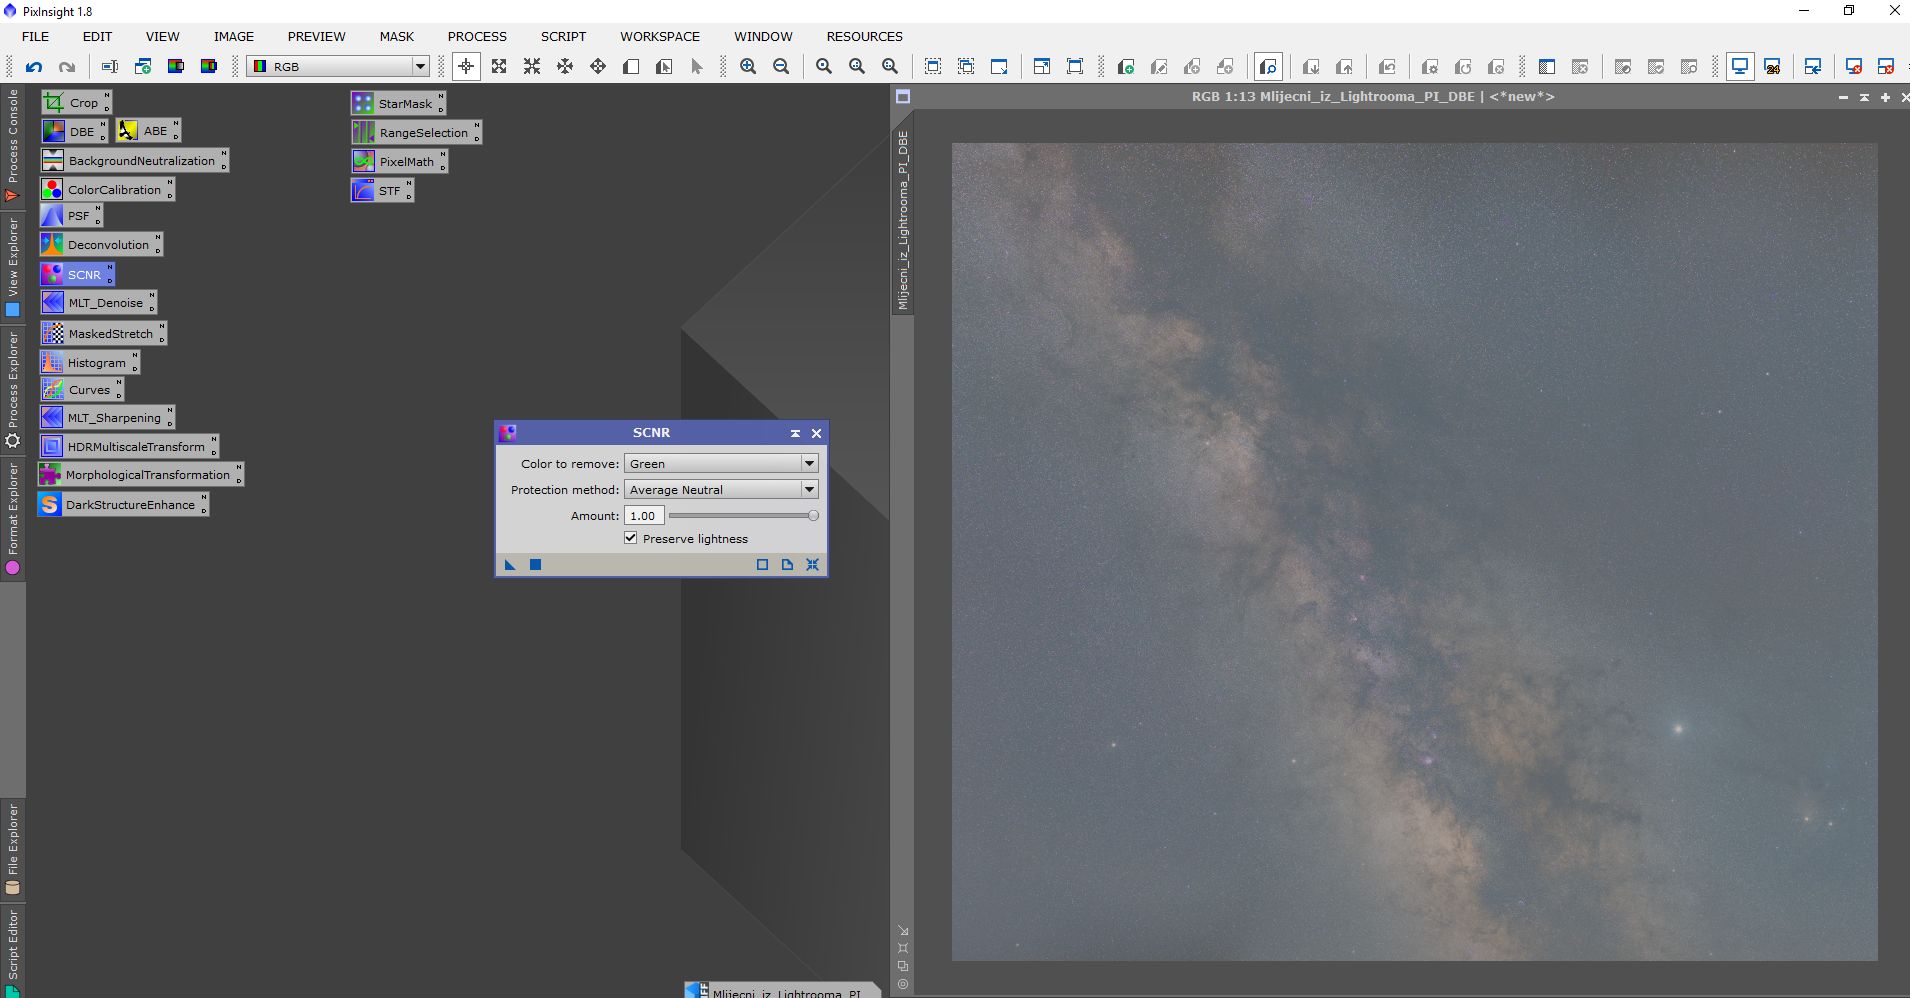1910x998 pixels.
Task: Expand the Protection method dropdown
Action: point(809,489)
